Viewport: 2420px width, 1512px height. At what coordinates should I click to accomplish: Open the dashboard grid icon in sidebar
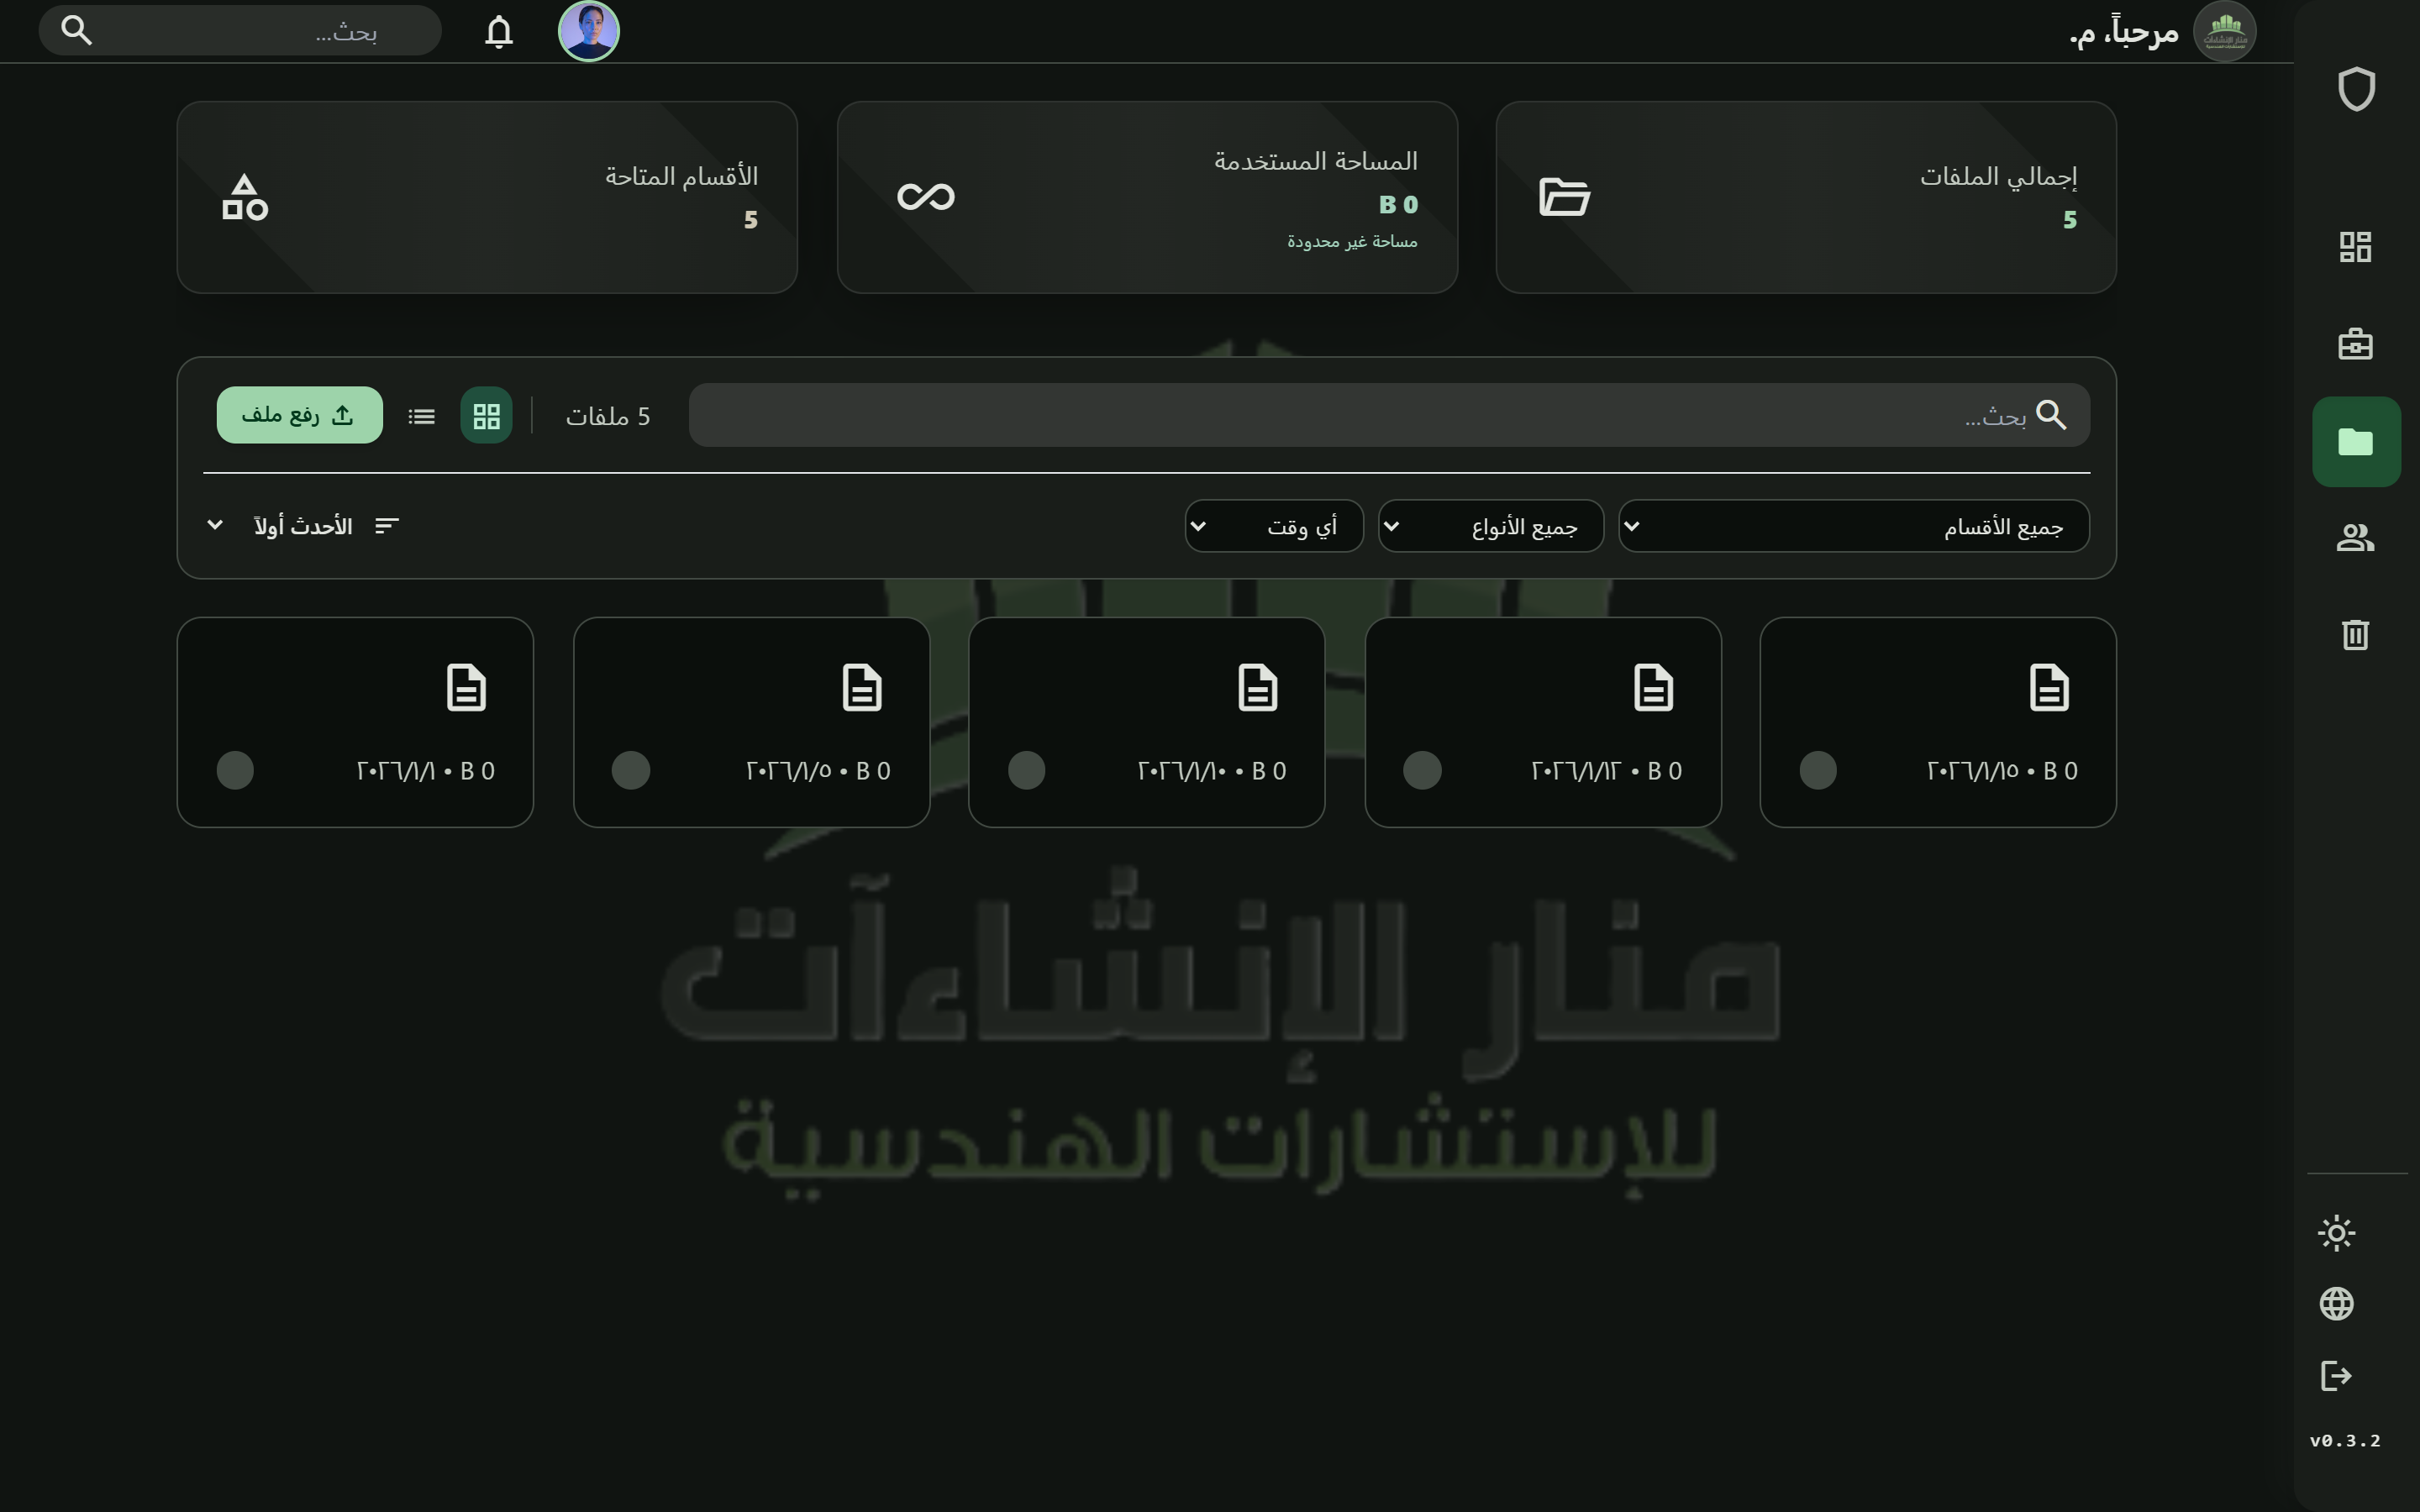pyautogui.click(x=2355, y=247)
